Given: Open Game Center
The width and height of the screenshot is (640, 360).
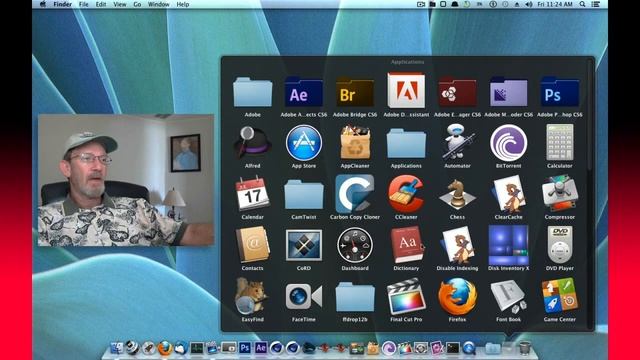Looking at the screenshot, I should pyautogui.click(x=560, y=296).
